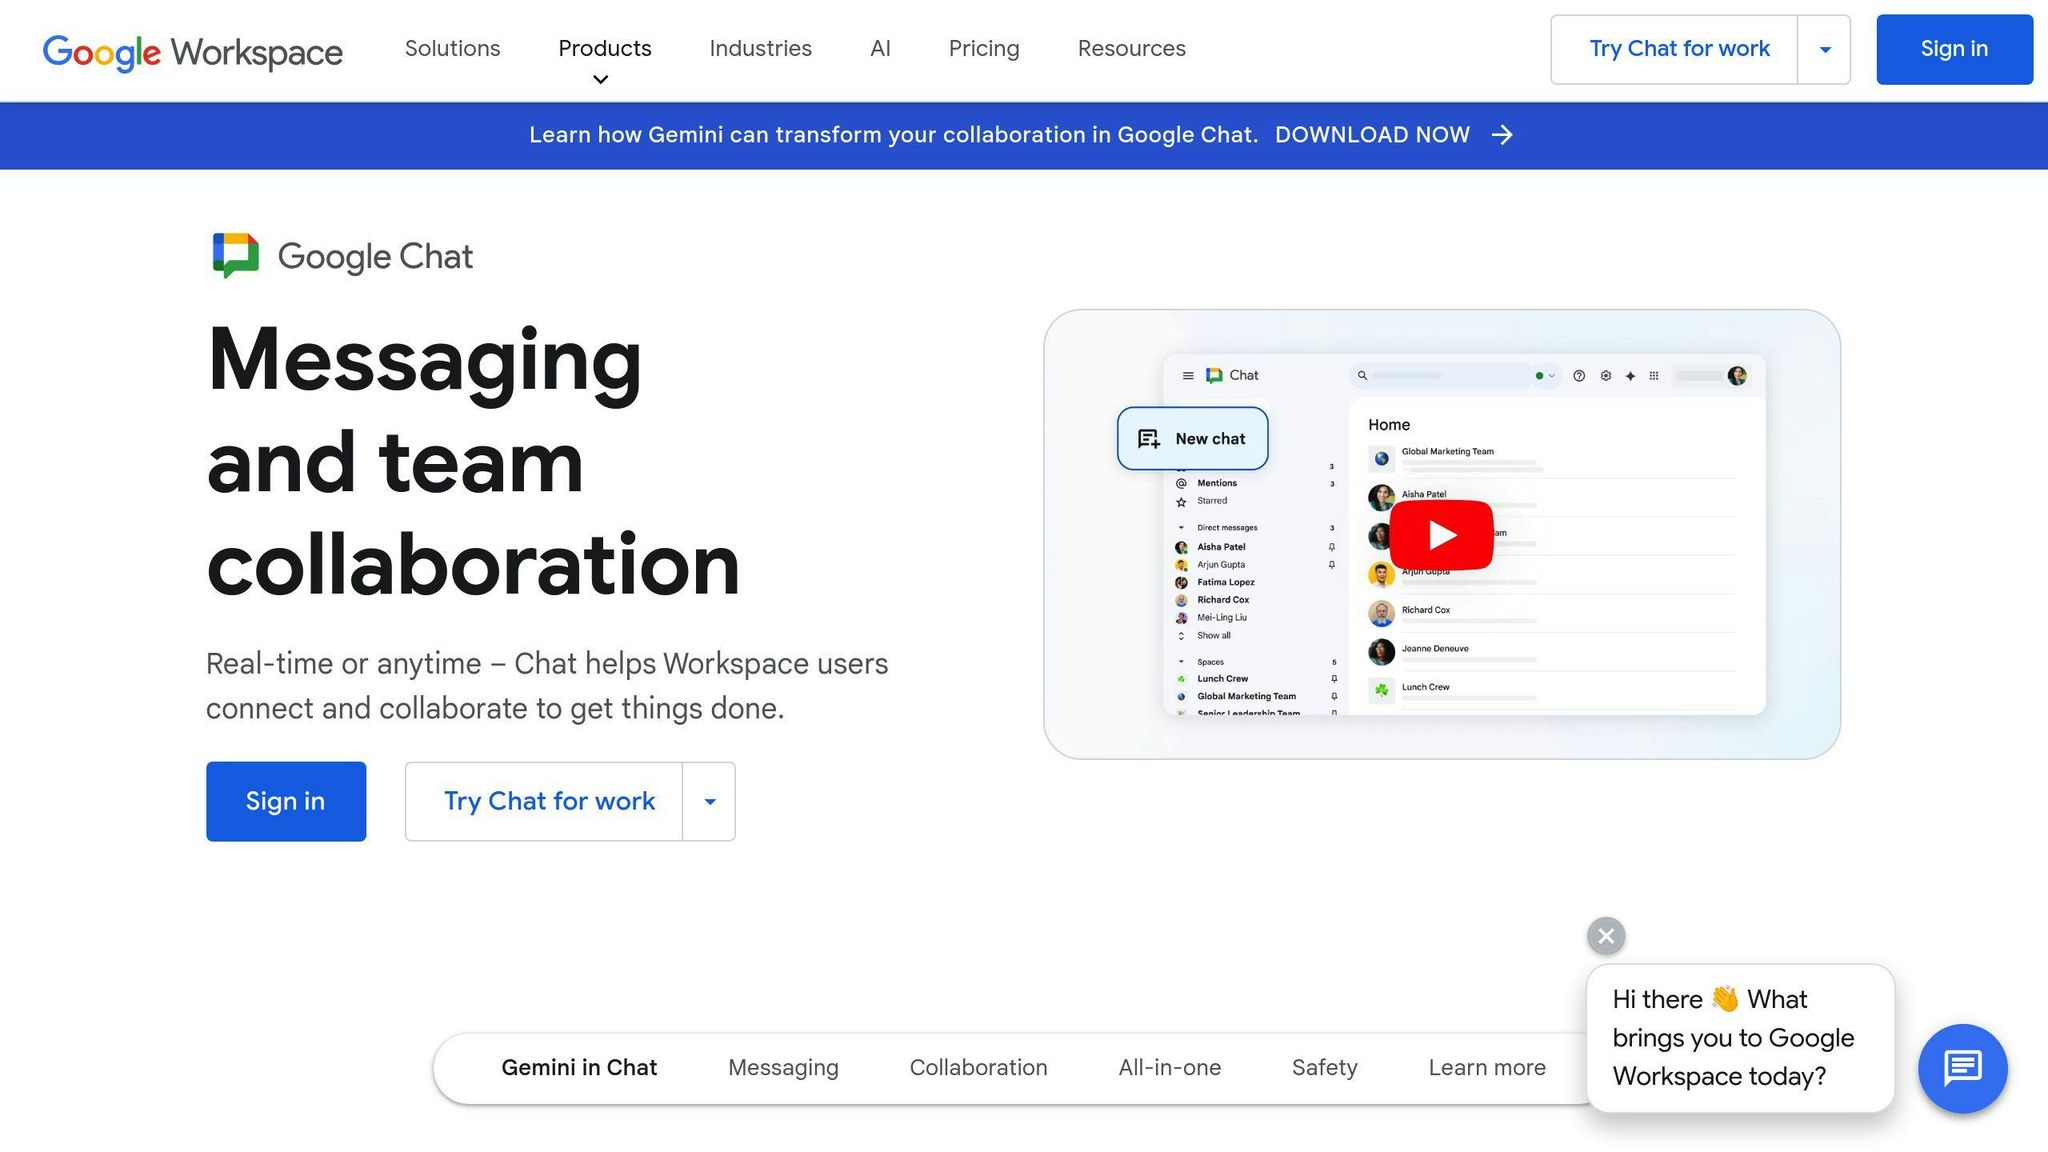The width and height of the screenshot is (2048, 1152).
Task: Click the settings gear in Chat header
Action: 1606,376
